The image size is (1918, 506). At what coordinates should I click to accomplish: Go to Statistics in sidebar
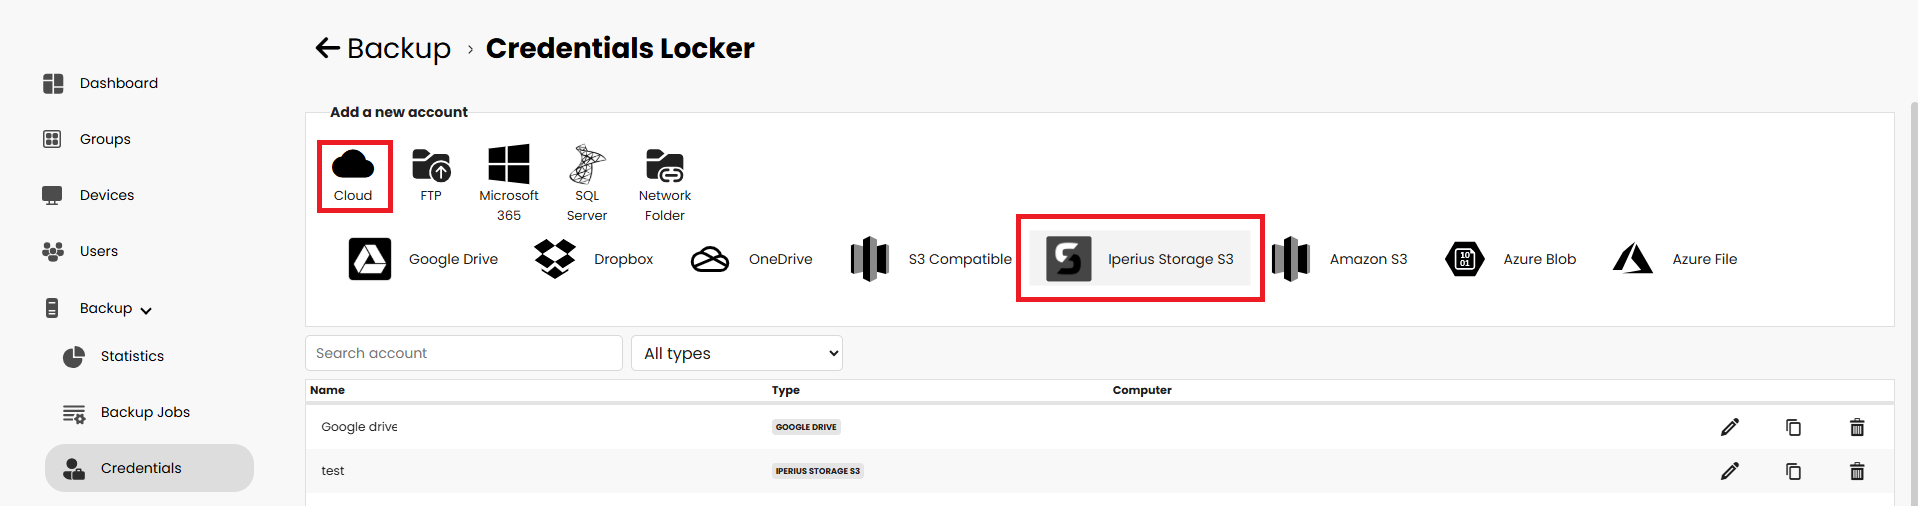132,356
